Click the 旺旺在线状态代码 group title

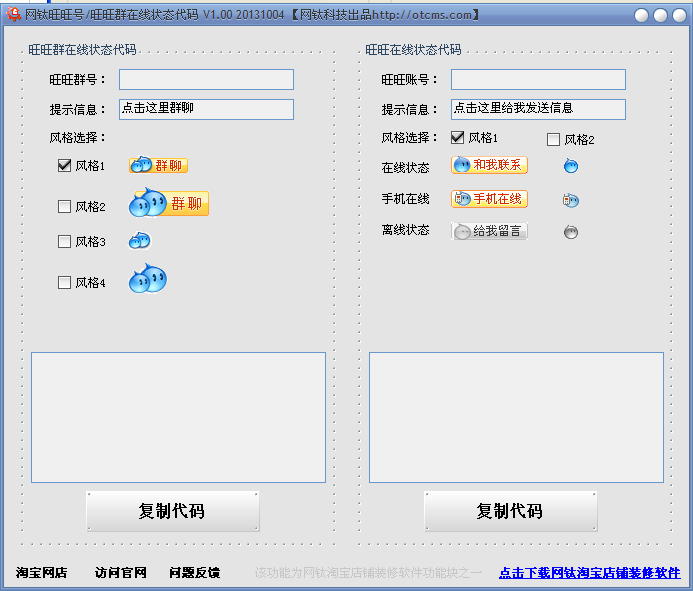413,50
